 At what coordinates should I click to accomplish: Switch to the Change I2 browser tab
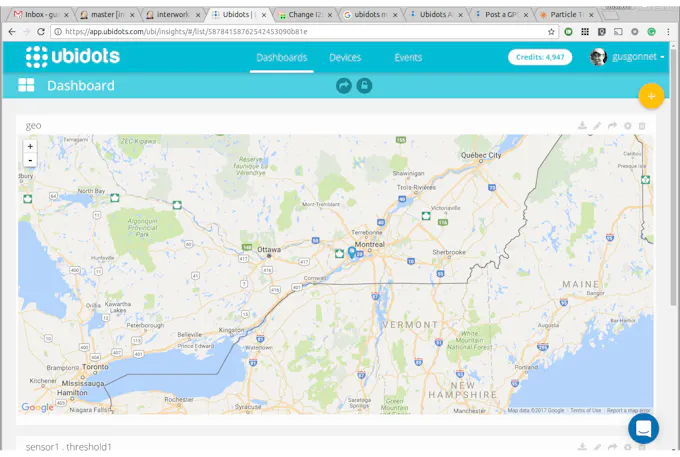[304, 15]
